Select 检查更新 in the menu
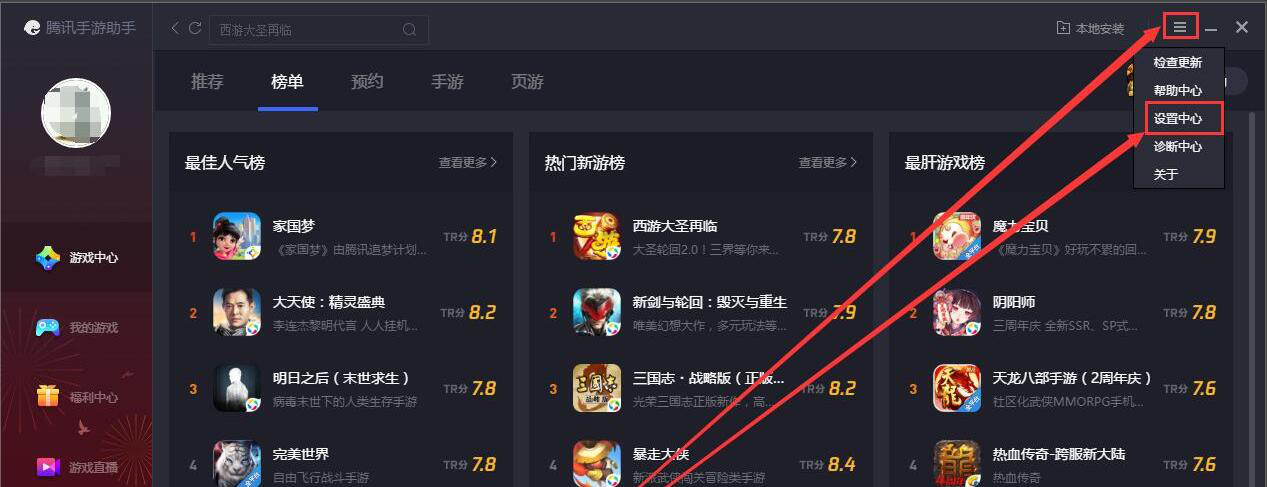The width and height of the screenshot is (1267, 487). [x=1178, y=62]
